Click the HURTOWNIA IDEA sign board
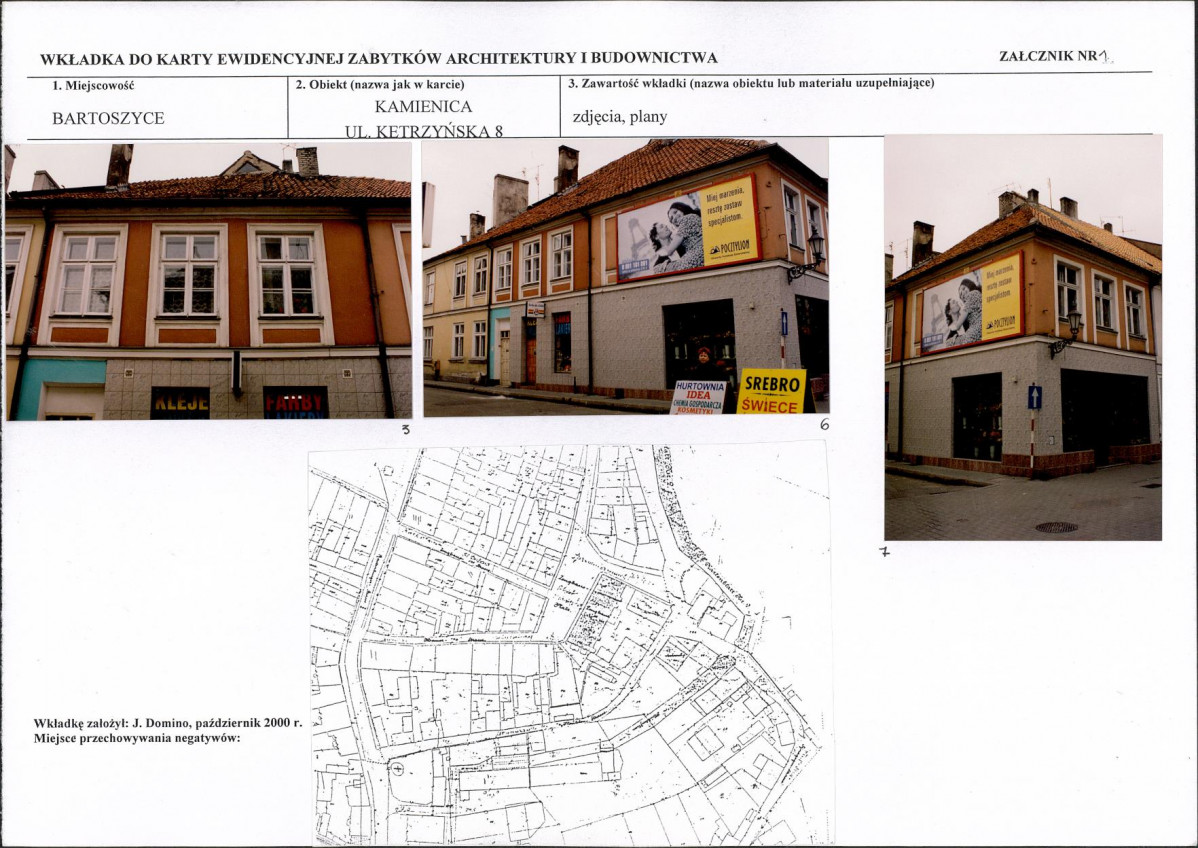The width and height of the screenshot is (1198, 848). click(698, 397)
